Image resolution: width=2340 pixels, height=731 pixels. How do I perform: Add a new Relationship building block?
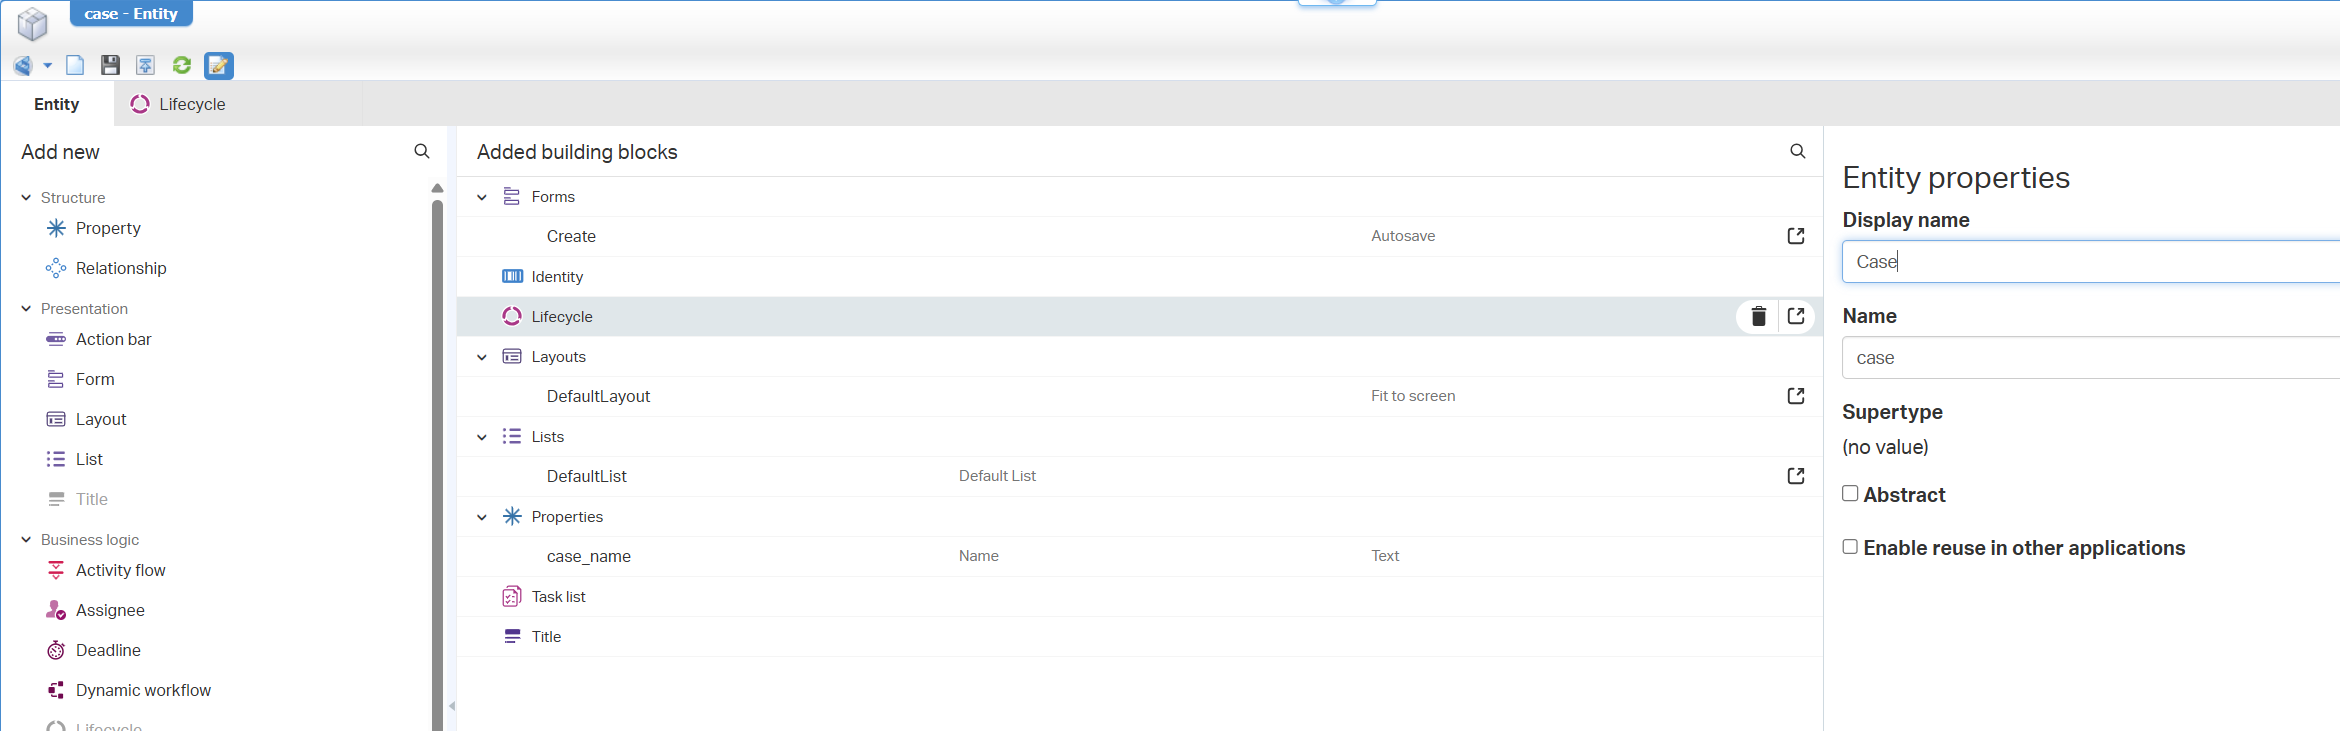[x=121, y=268]
